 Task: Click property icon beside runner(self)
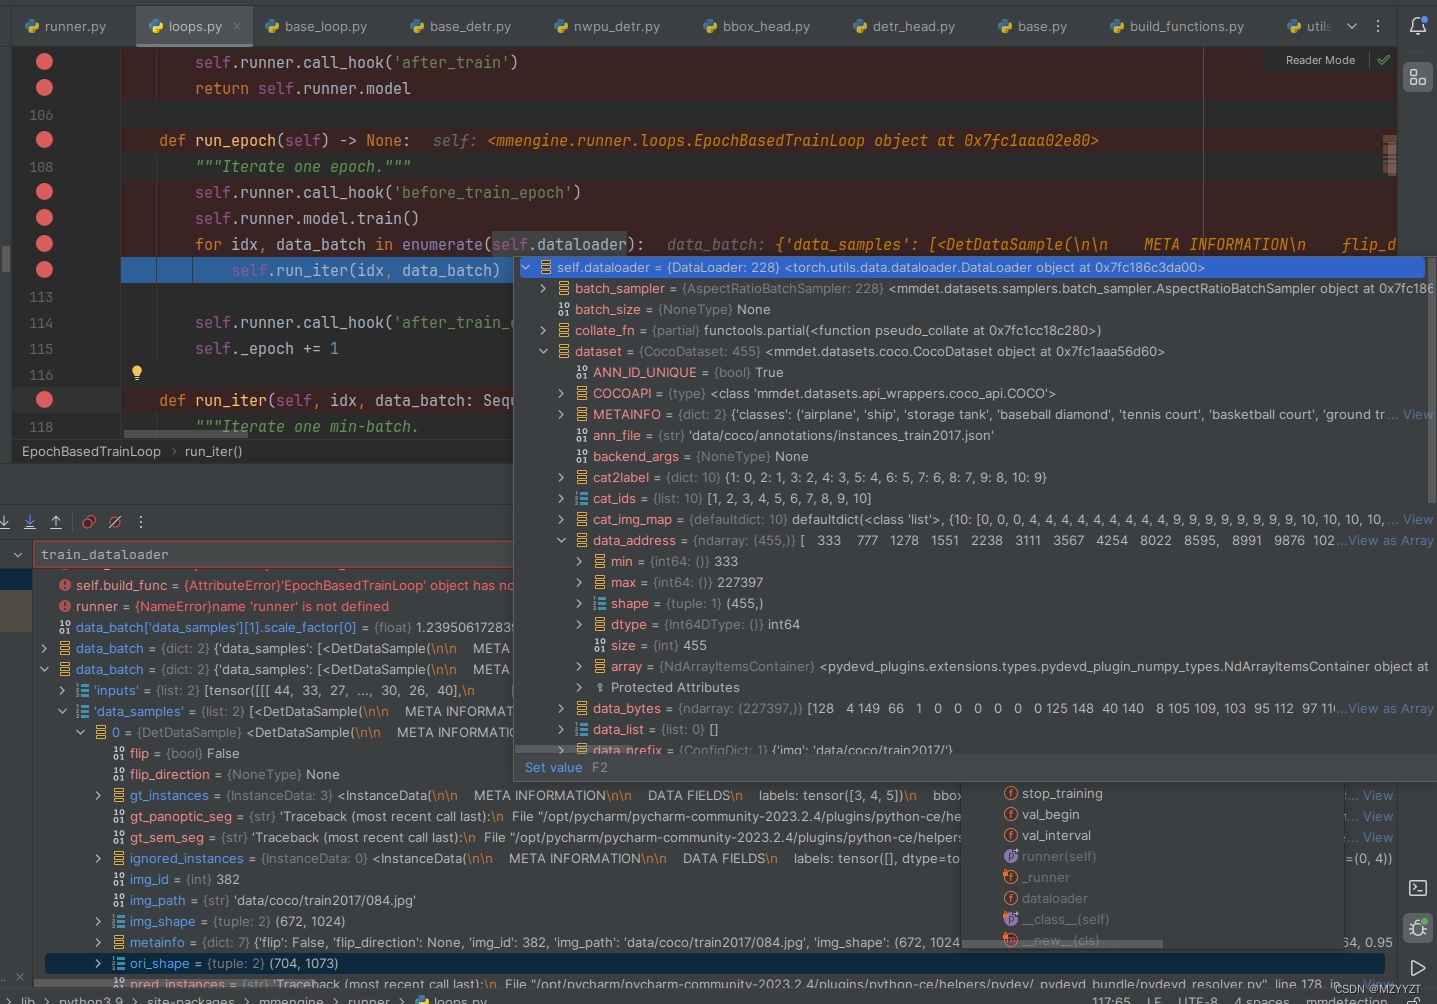1011,856
